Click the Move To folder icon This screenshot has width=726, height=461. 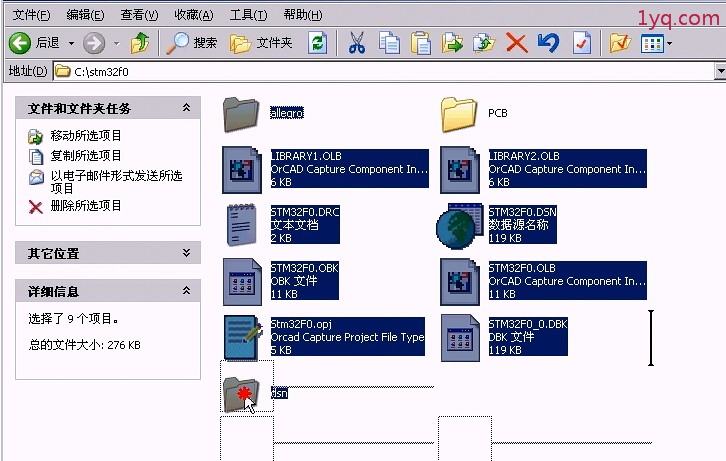pyautogui.click(x=452, y=43)
